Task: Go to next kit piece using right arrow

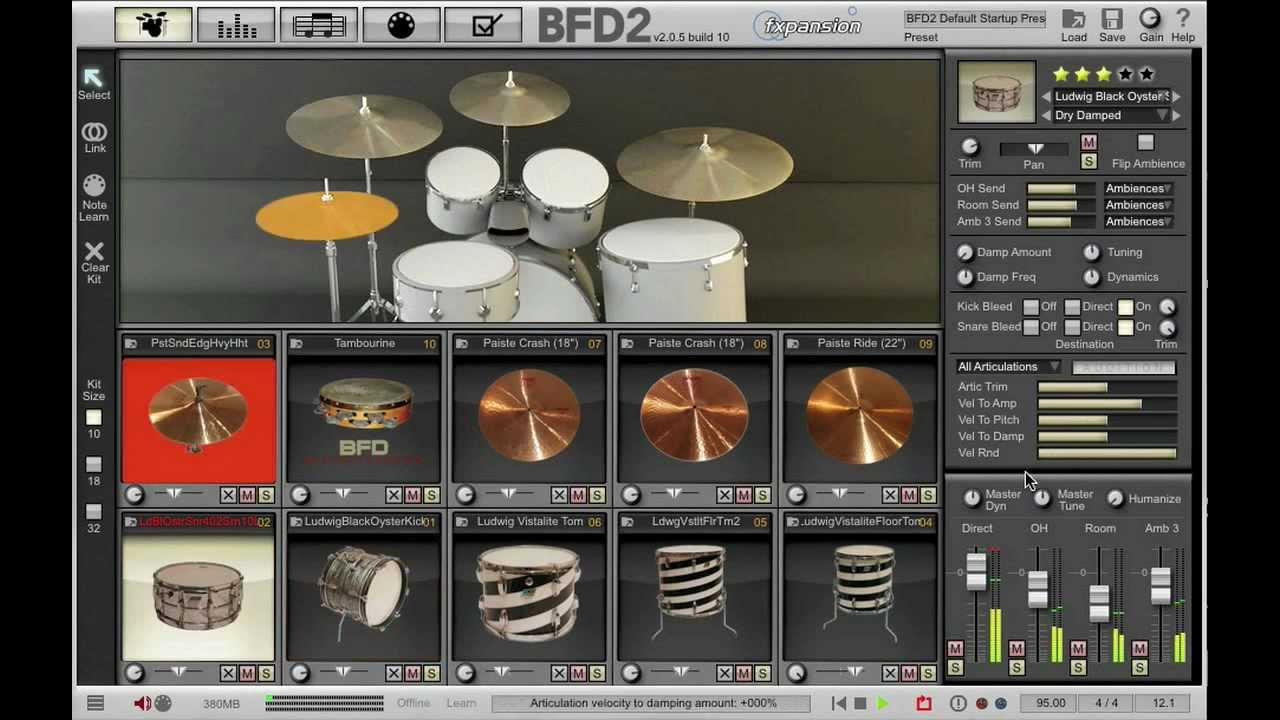Action: 1177,97
